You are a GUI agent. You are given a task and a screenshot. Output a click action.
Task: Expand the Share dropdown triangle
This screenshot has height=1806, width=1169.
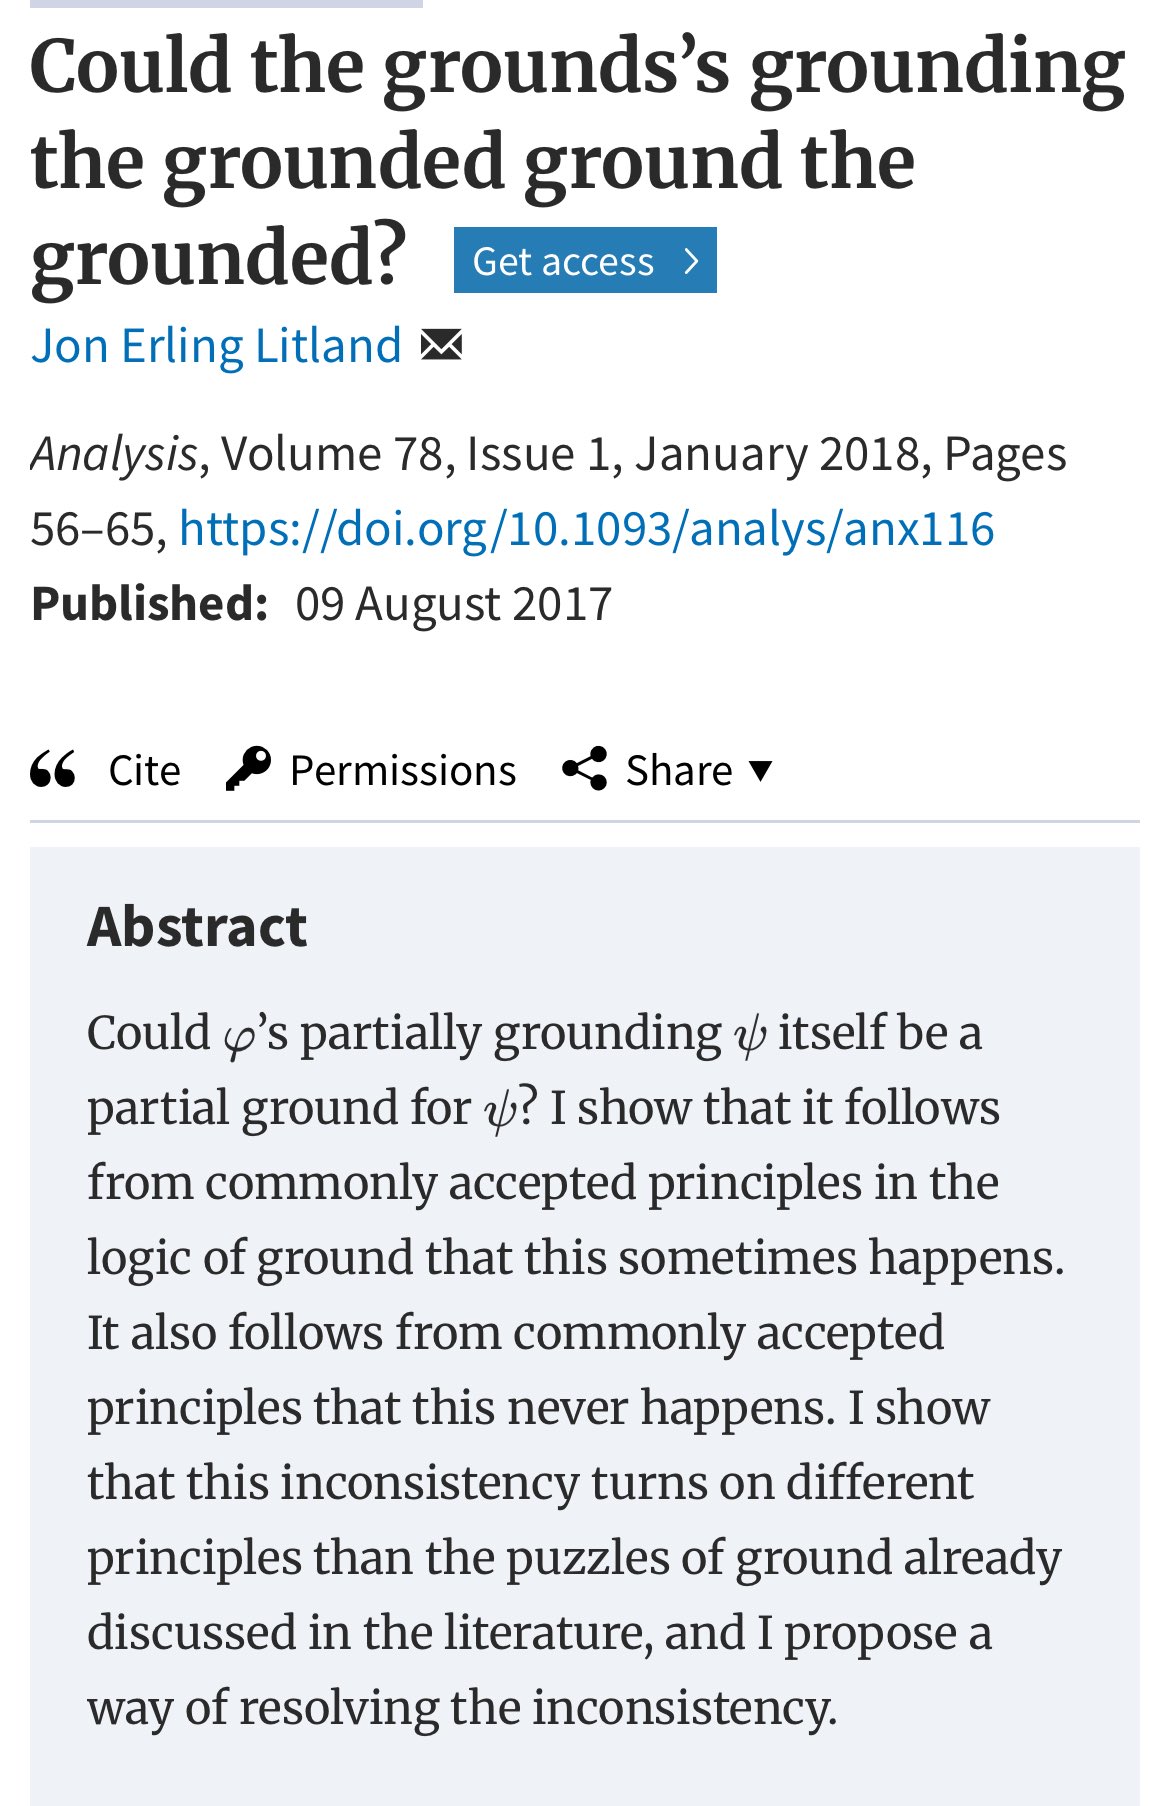(761, 770)
